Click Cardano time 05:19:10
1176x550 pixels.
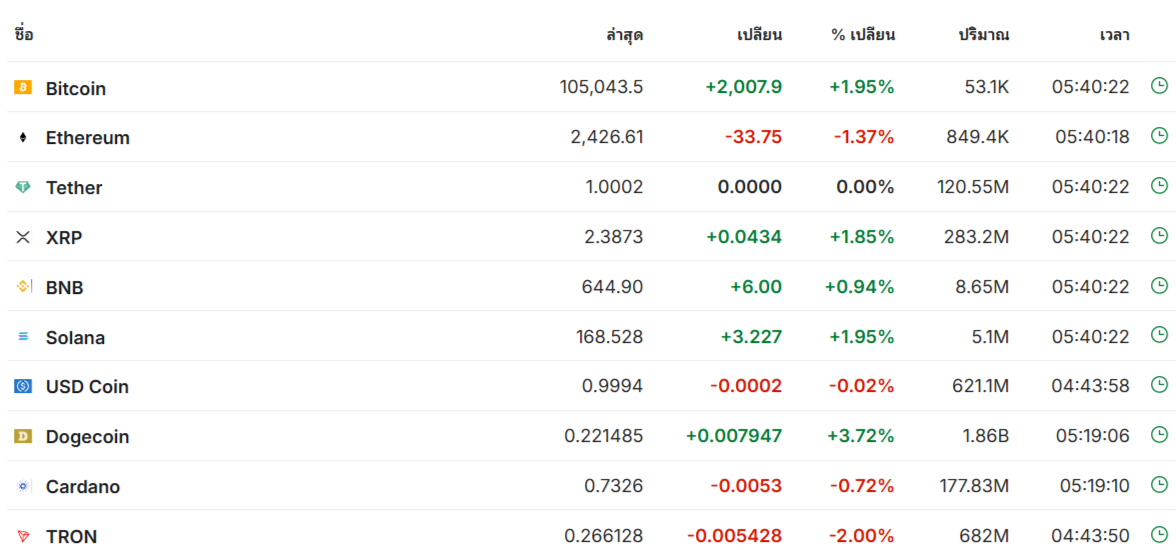(1094, 486)
